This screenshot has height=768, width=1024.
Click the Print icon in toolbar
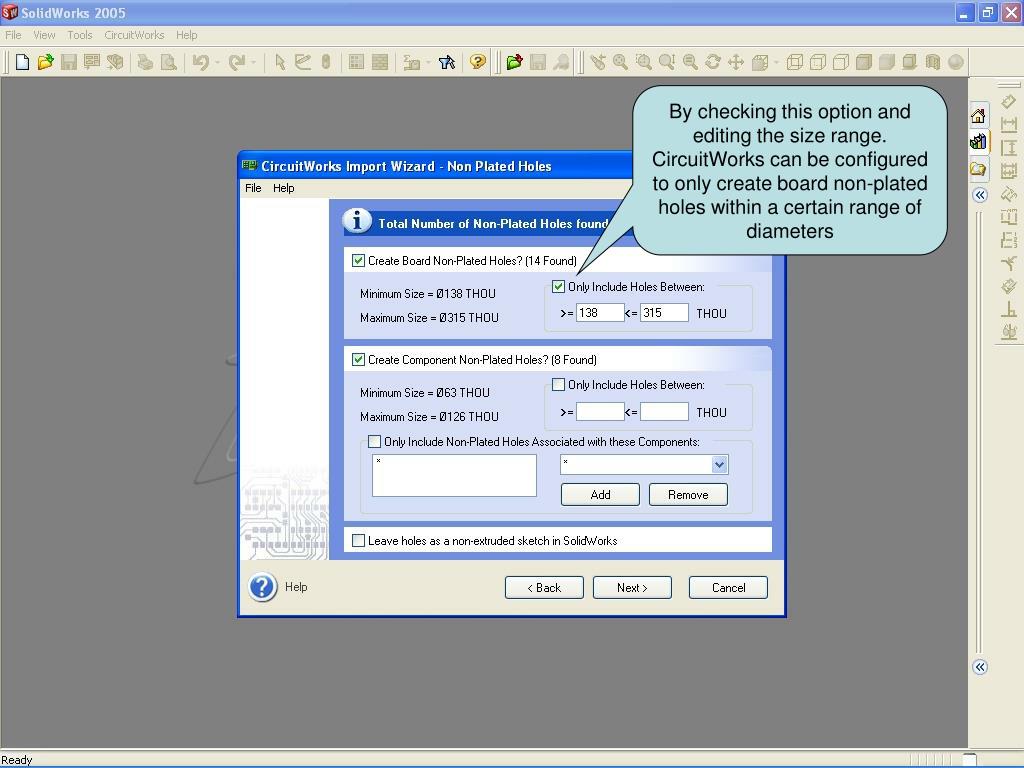coord(145,62)
